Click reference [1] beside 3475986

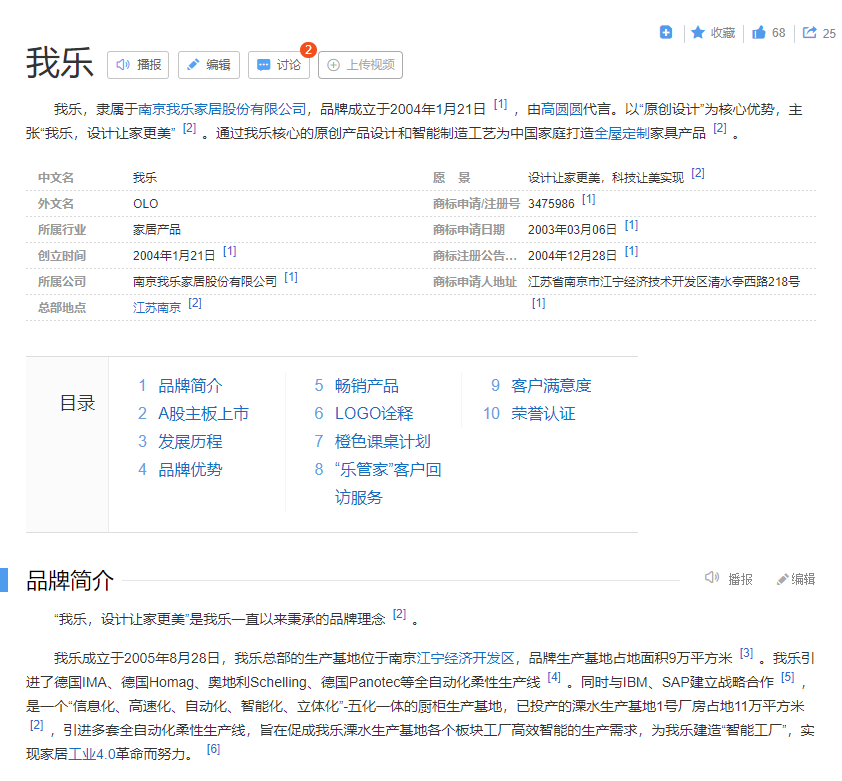pyautogui.click(x=589, y=199)
